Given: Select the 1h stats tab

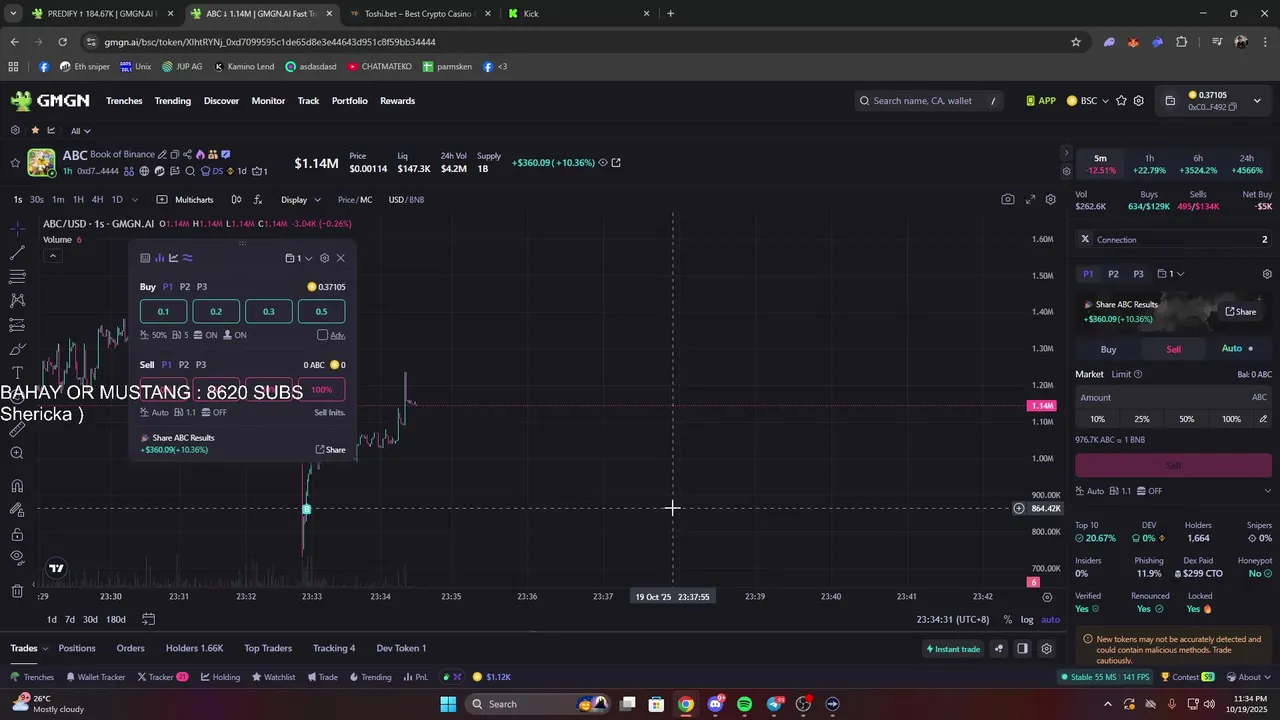Looking at the screenshot, I should pyautogui.click(x=1149, y=164).
